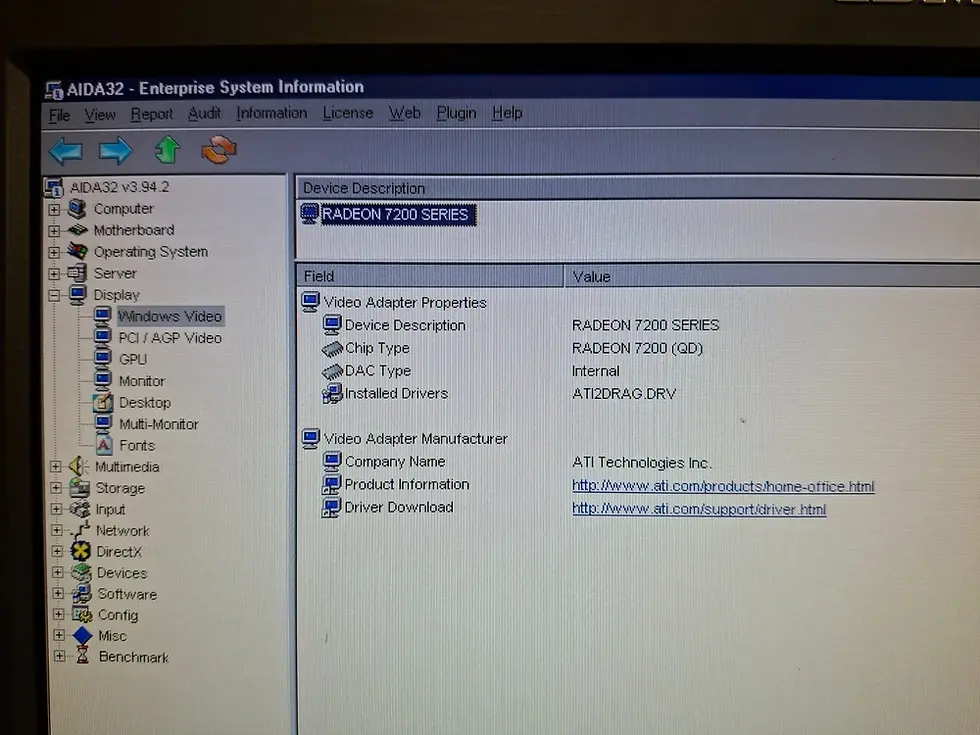This screenshot has height=735, width=980.
Task: Open the Plugin menu
Action: point(456,113)
